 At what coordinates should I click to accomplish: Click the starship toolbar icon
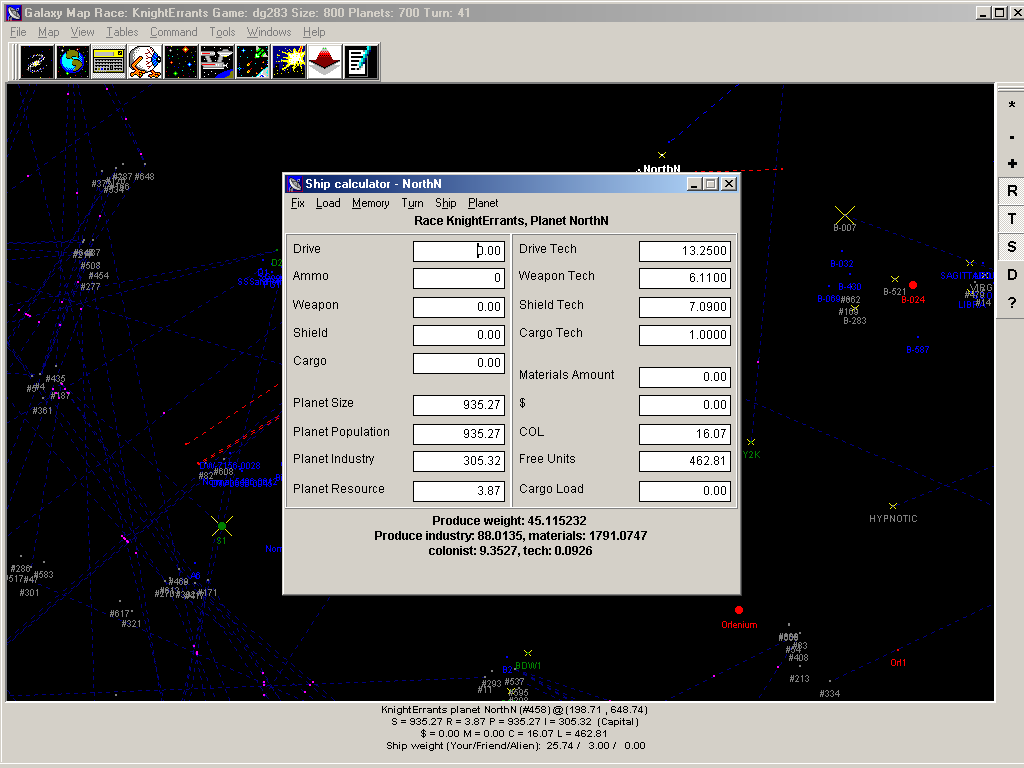point(217,62)
